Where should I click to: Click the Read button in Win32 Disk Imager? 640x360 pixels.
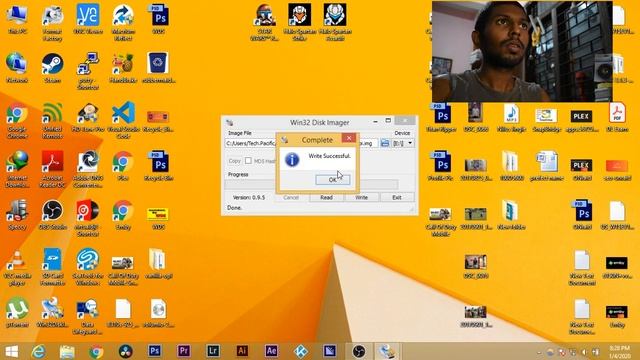tap(326, 198)
